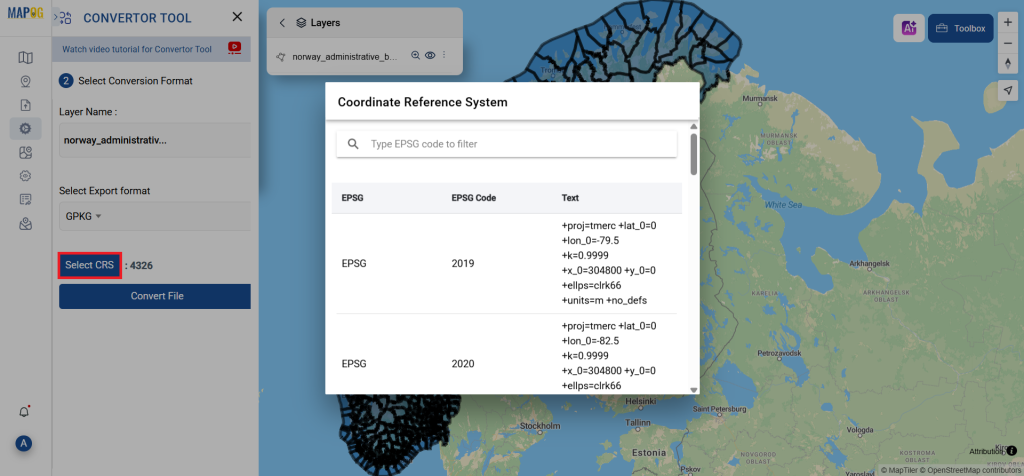Image resolution: width=1024 pixels, height=476 pixels.
Task: Click the YouTube video tutorial icon
Action: [x=235, y=47]
